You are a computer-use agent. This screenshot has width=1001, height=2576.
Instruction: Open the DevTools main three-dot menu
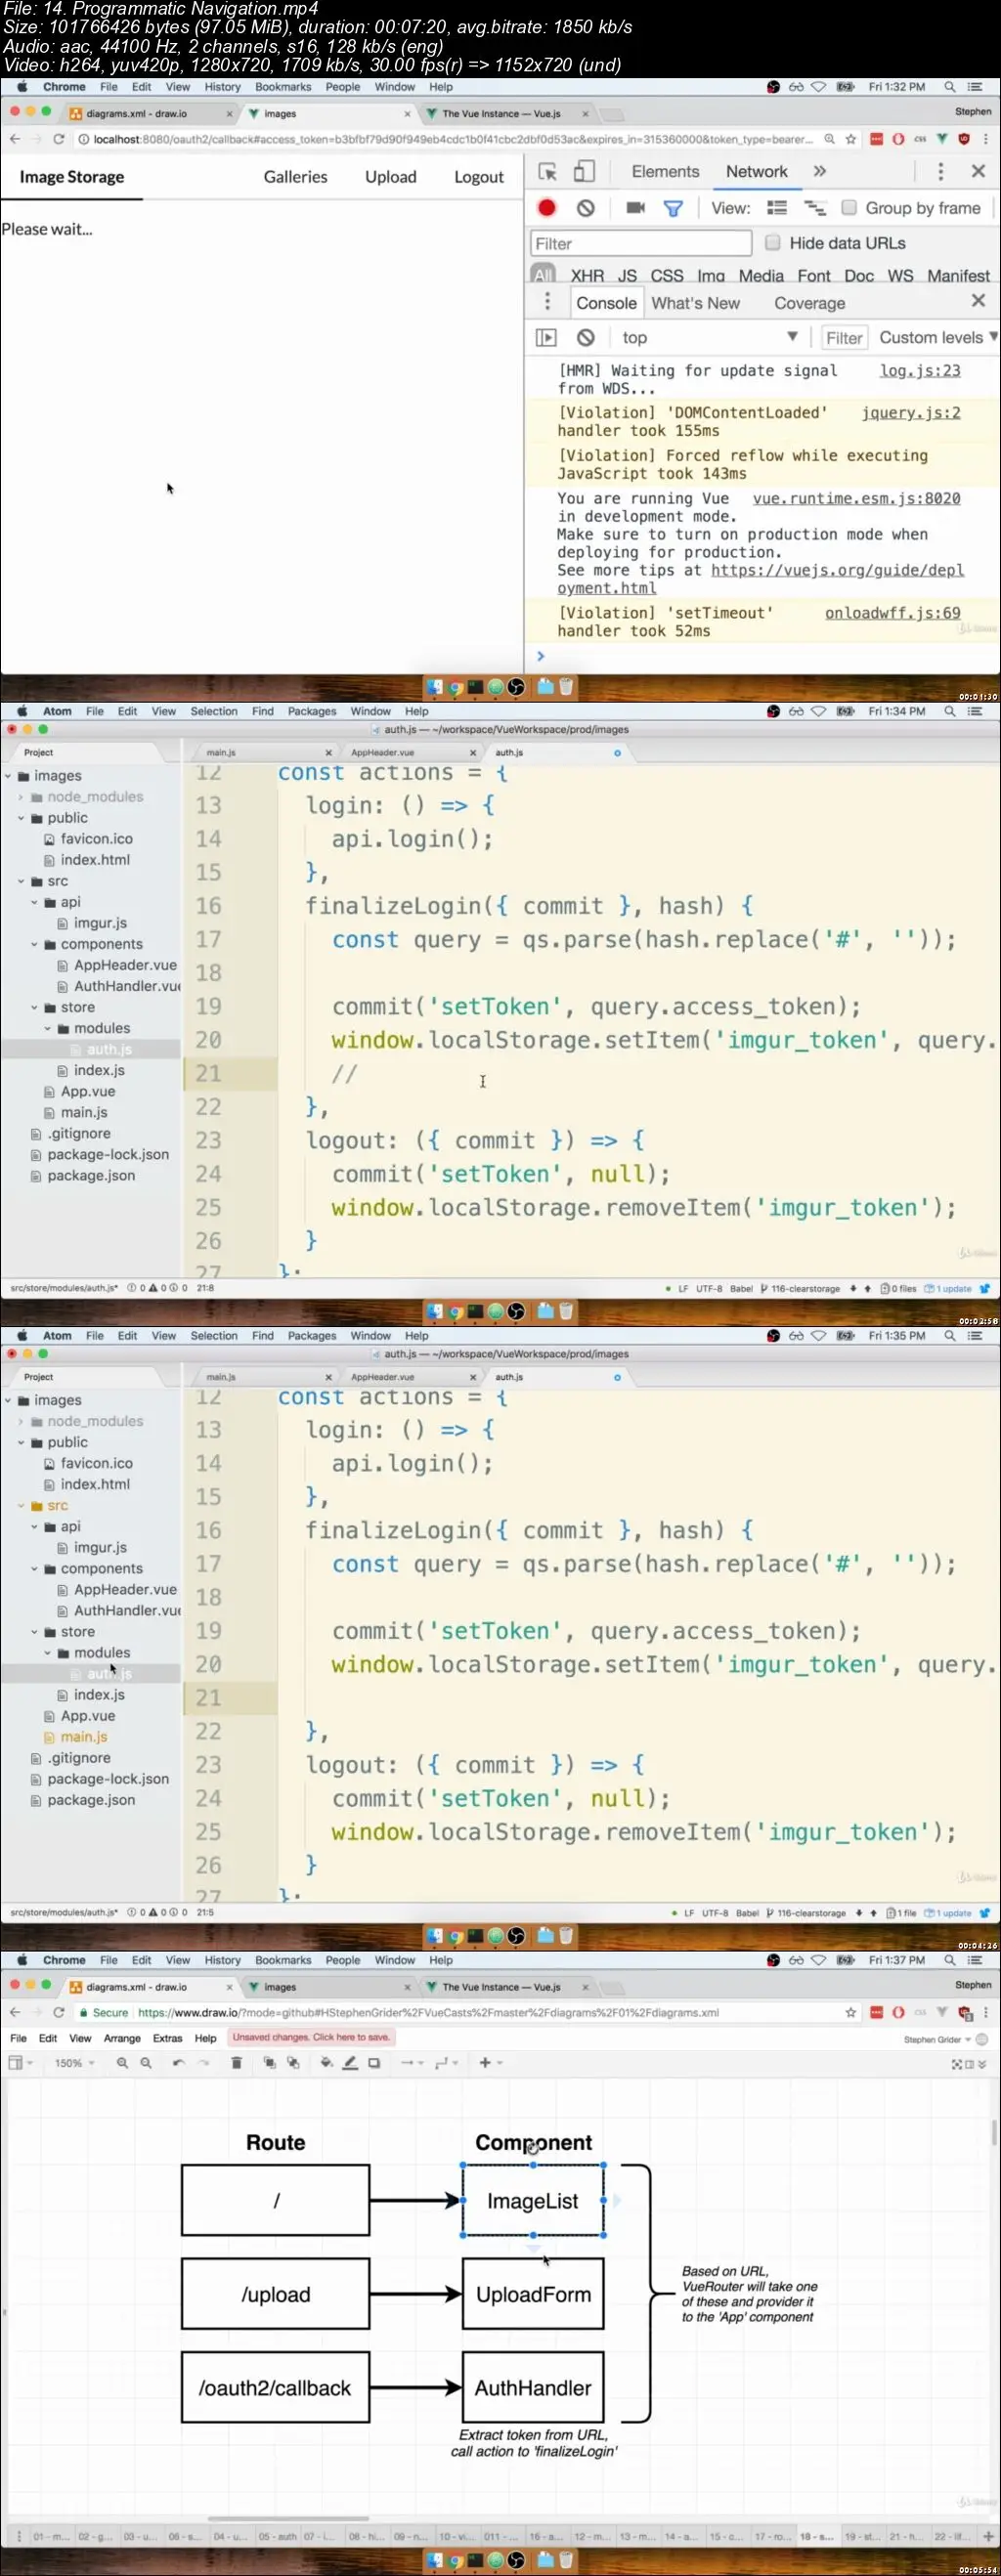tap(940, 172)
